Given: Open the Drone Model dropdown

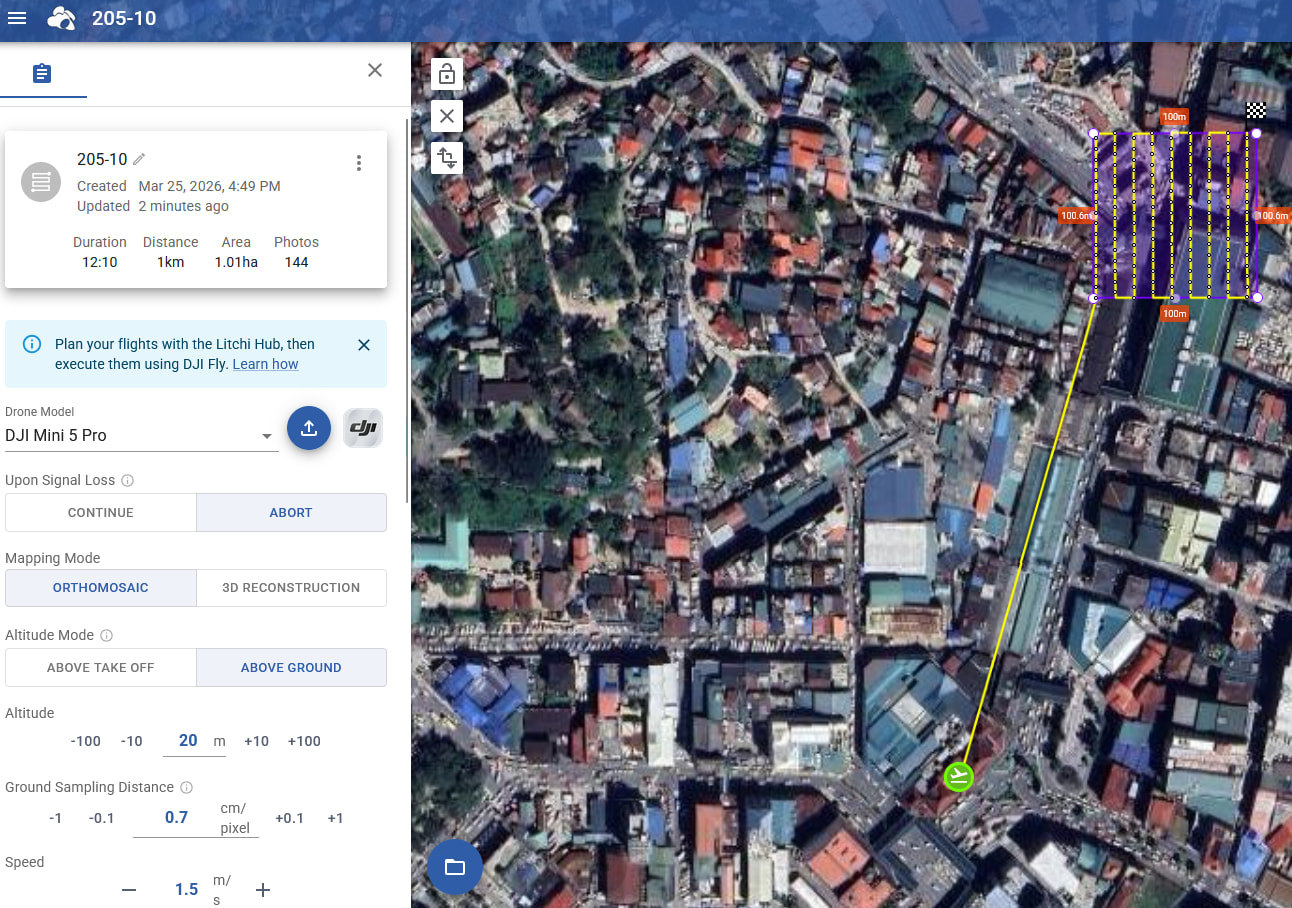Looking at the screenshot, I should (x=140, y=436).
